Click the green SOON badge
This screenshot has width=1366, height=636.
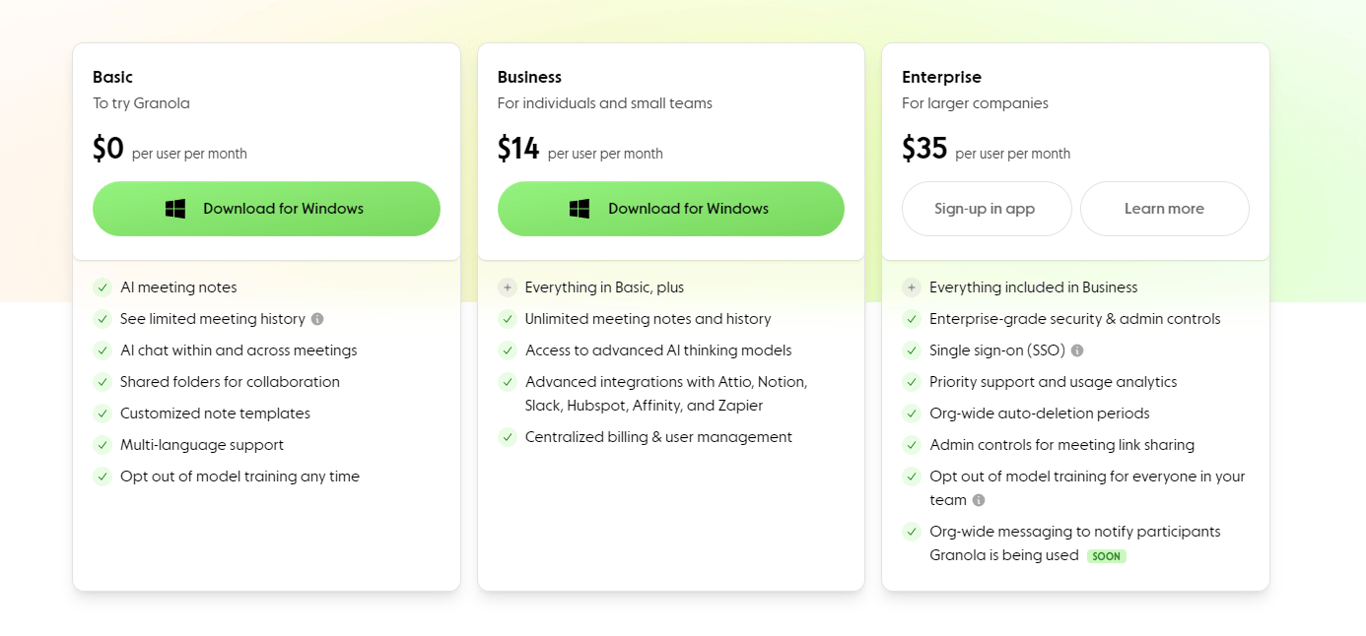(x=1106, y=556)
